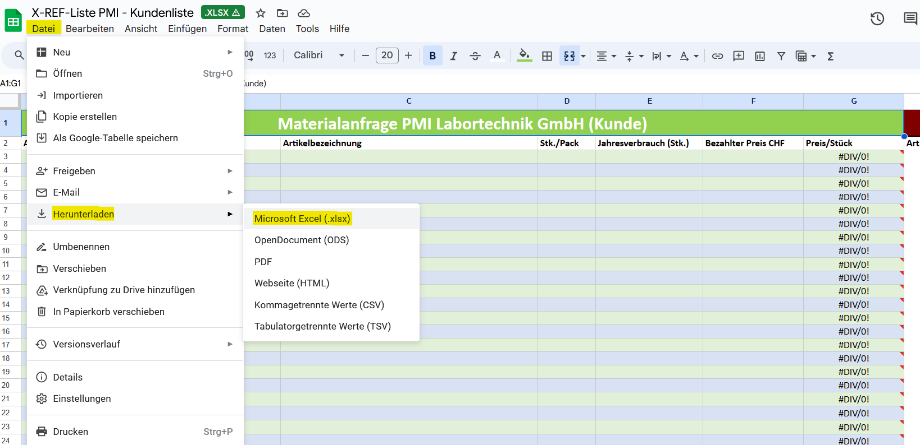The height and width of the screenshot is (445, 920).
Task: Download as Microsoft Excel (.xlsx)
Action: coord(331,218)
